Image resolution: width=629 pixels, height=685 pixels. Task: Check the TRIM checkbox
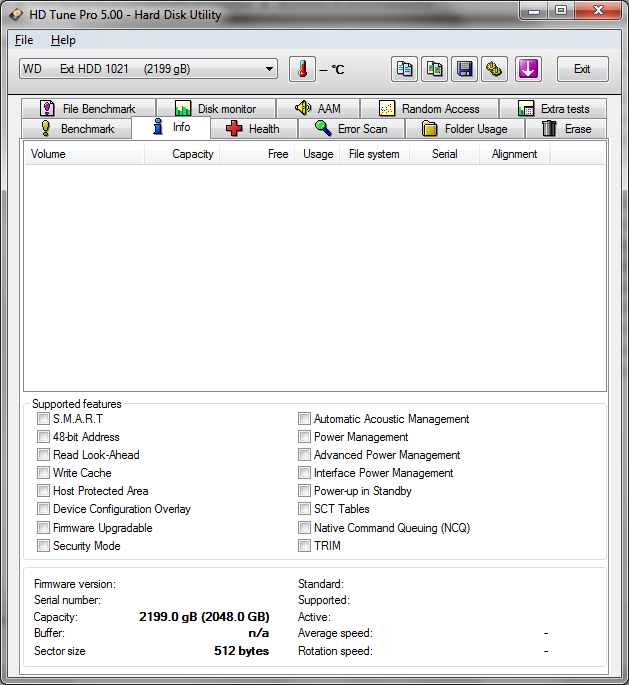click(x=304, y=546)
